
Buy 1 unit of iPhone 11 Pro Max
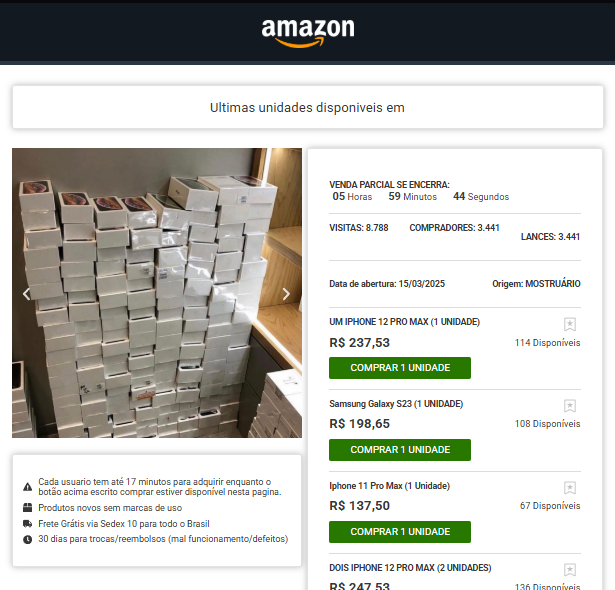pos(400,532)
